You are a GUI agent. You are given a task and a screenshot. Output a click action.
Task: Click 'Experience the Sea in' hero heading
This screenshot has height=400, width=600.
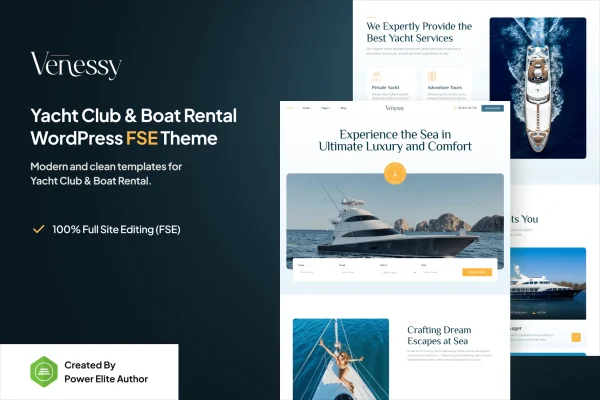click(x=395, y=134)
